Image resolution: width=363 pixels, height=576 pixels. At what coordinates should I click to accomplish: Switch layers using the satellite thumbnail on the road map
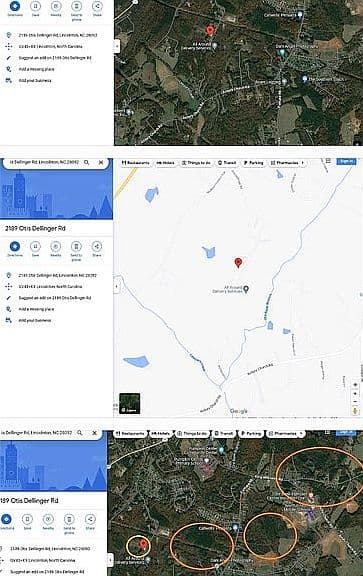pyautogui.click(x=130, y=403)
